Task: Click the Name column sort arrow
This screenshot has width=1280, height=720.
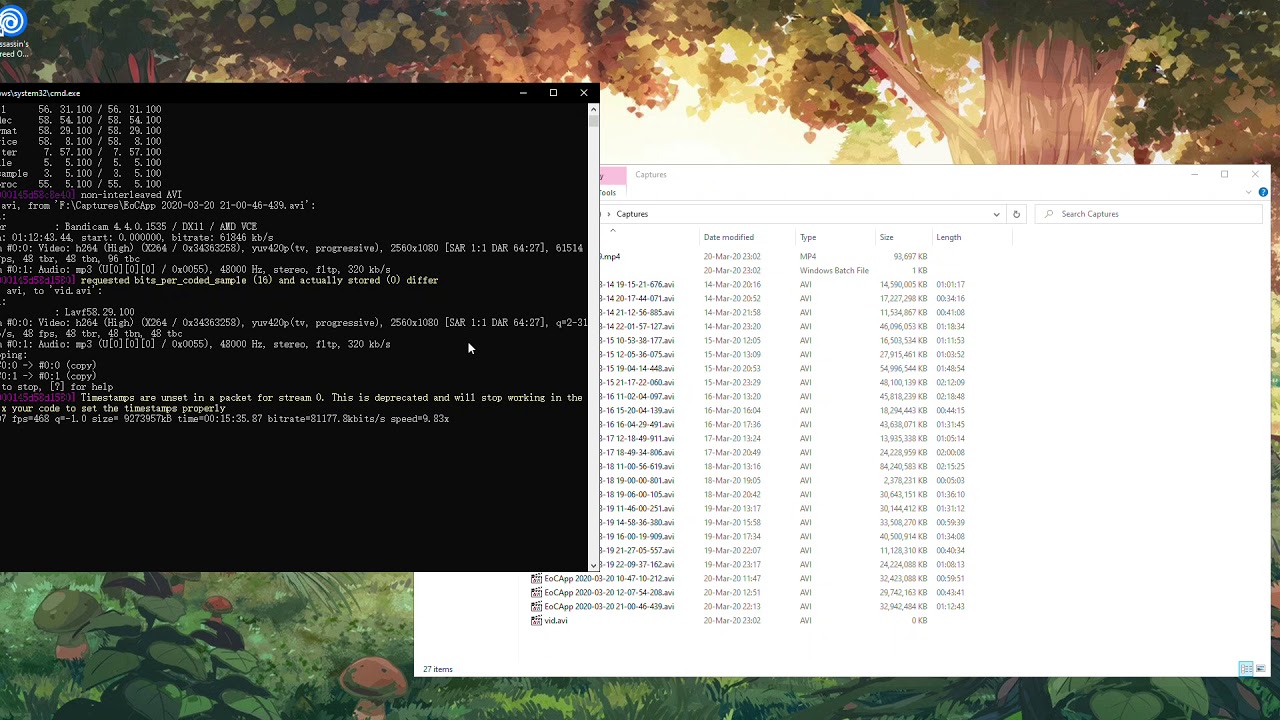Action: 613,230
